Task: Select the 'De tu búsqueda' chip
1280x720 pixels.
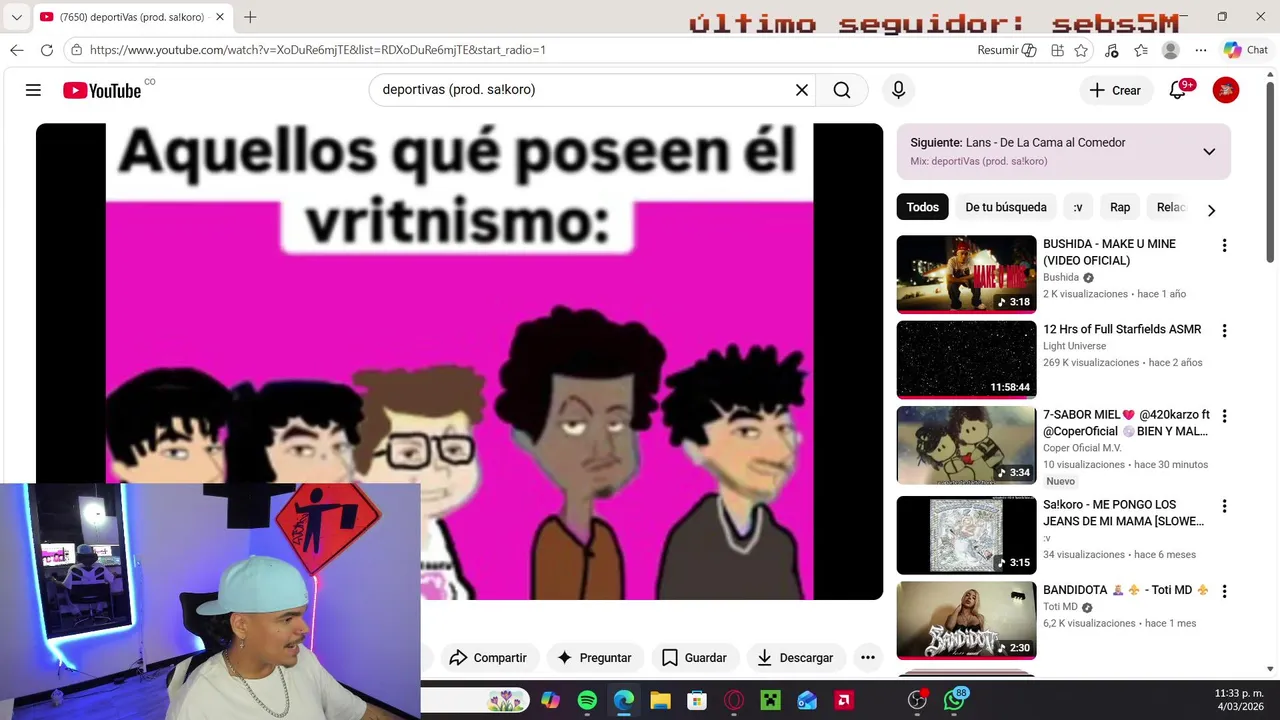Action: click(1005, 207)
